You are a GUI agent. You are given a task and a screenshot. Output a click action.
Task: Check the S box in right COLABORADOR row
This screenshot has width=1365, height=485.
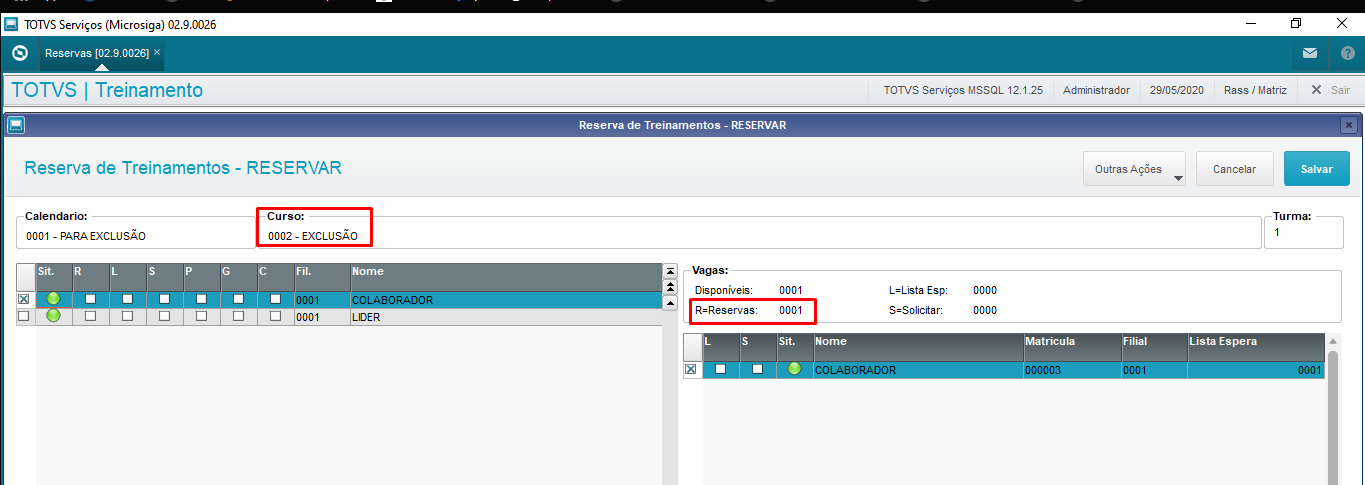click(757, 369)
